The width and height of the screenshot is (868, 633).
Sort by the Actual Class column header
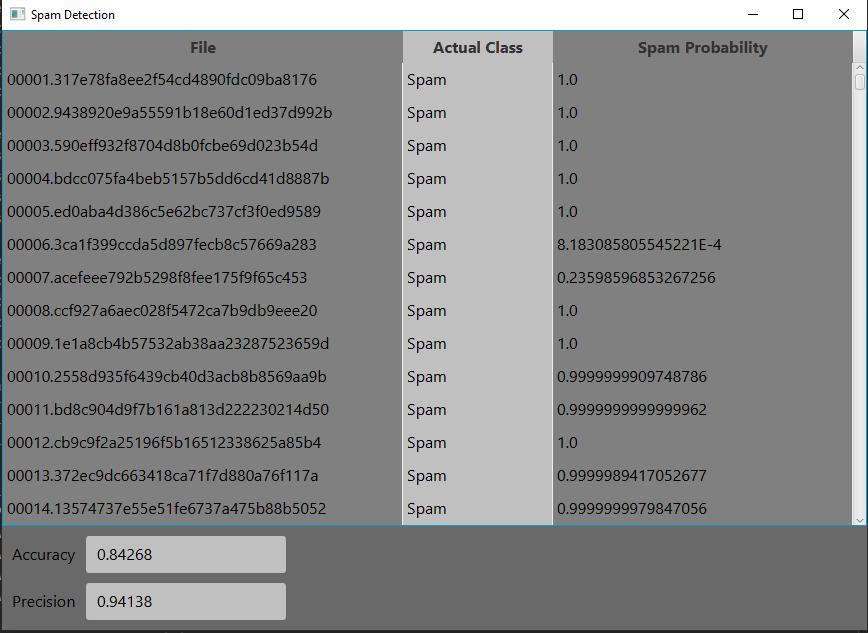(x=478, y=48)
